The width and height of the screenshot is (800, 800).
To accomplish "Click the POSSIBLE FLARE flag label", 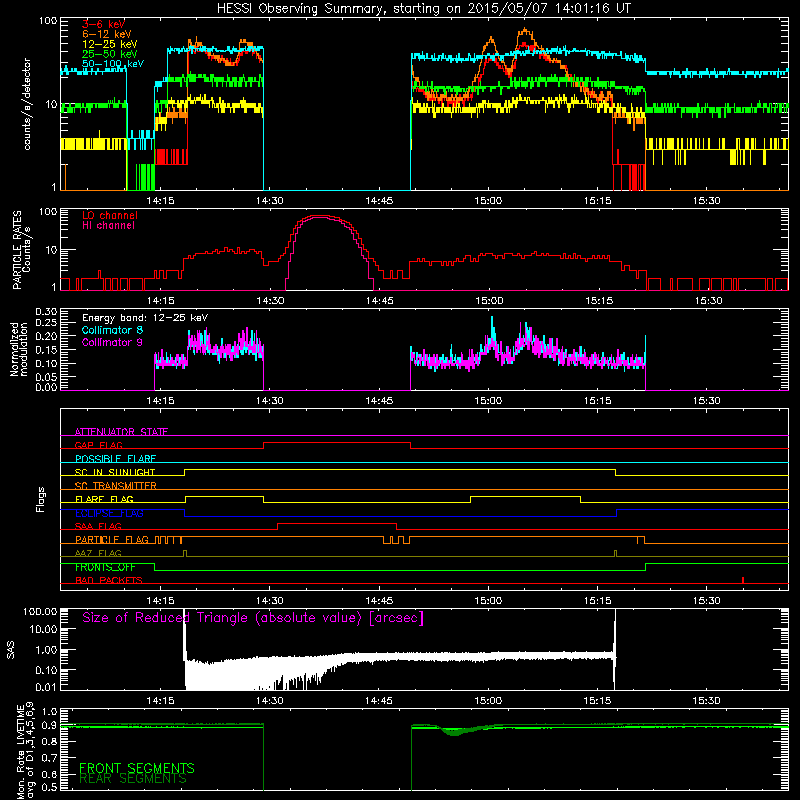I will [115, 458].
